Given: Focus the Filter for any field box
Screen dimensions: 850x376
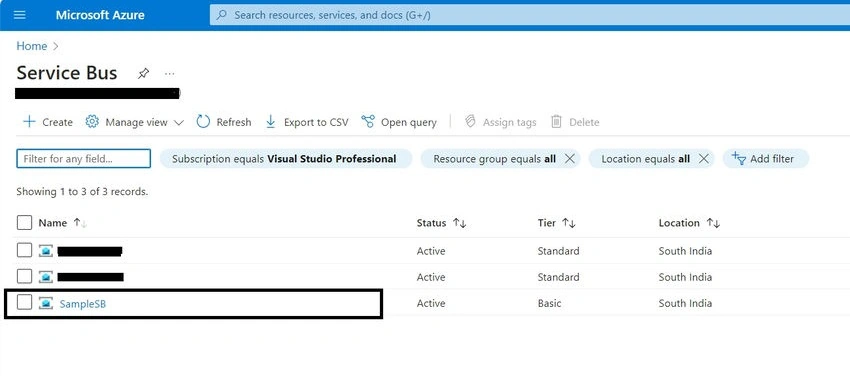Looking at the screenshot, I should (83, 159).
